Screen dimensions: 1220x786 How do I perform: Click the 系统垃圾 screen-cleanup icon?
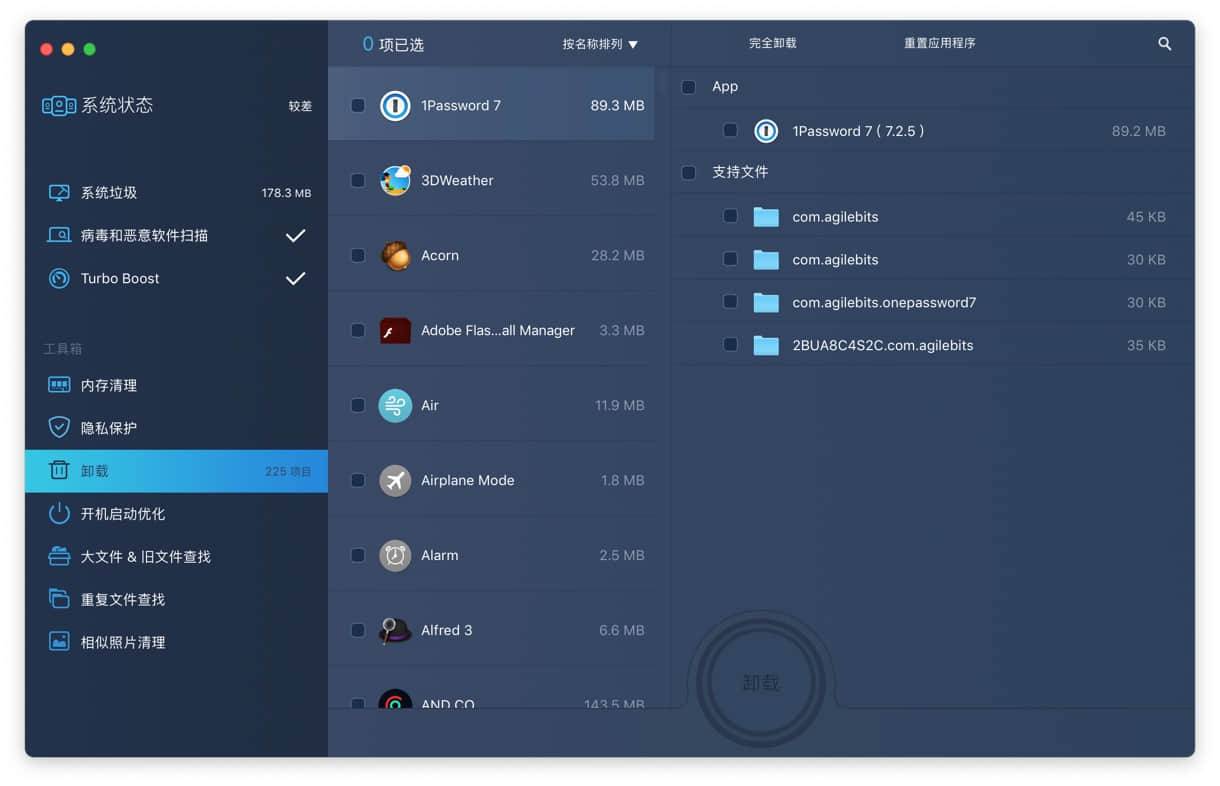(x=59, y=193)
